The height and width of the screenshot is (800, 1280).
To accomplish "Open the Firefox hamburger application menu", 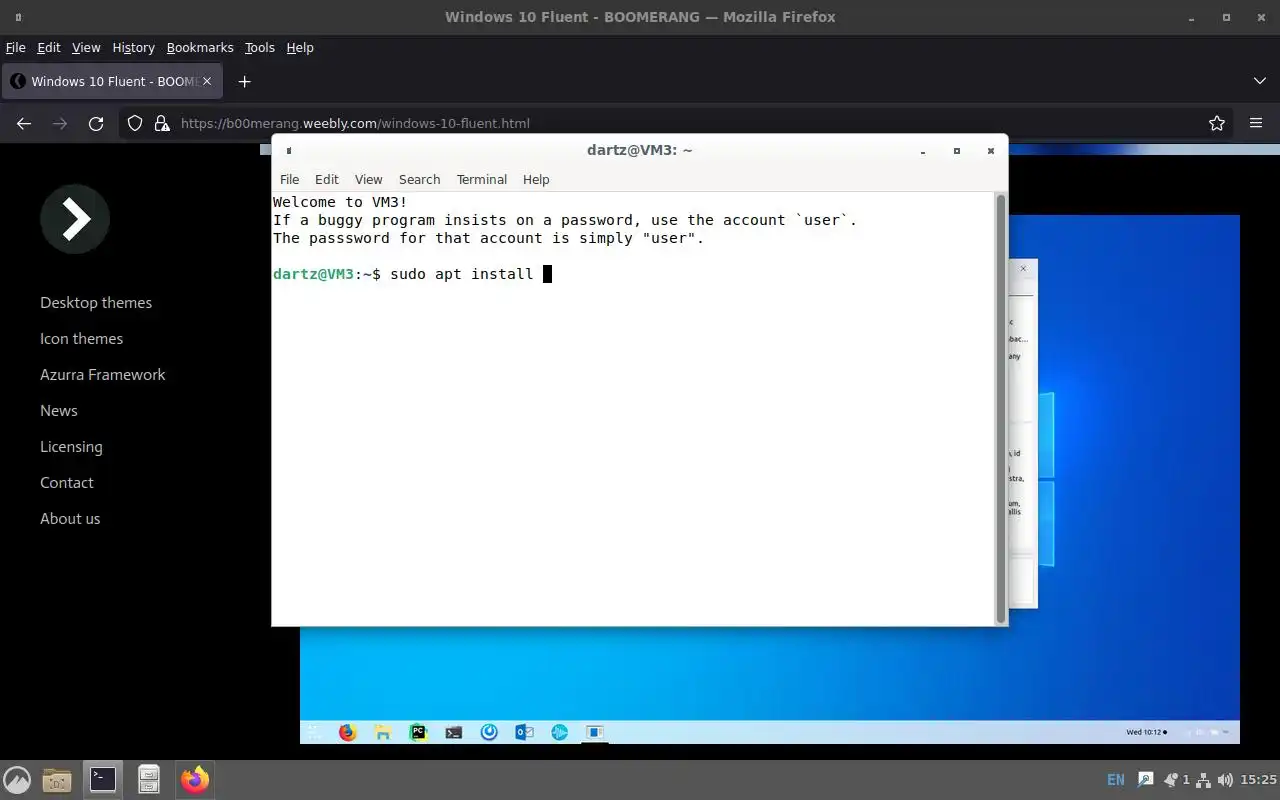I will 1256,123.
